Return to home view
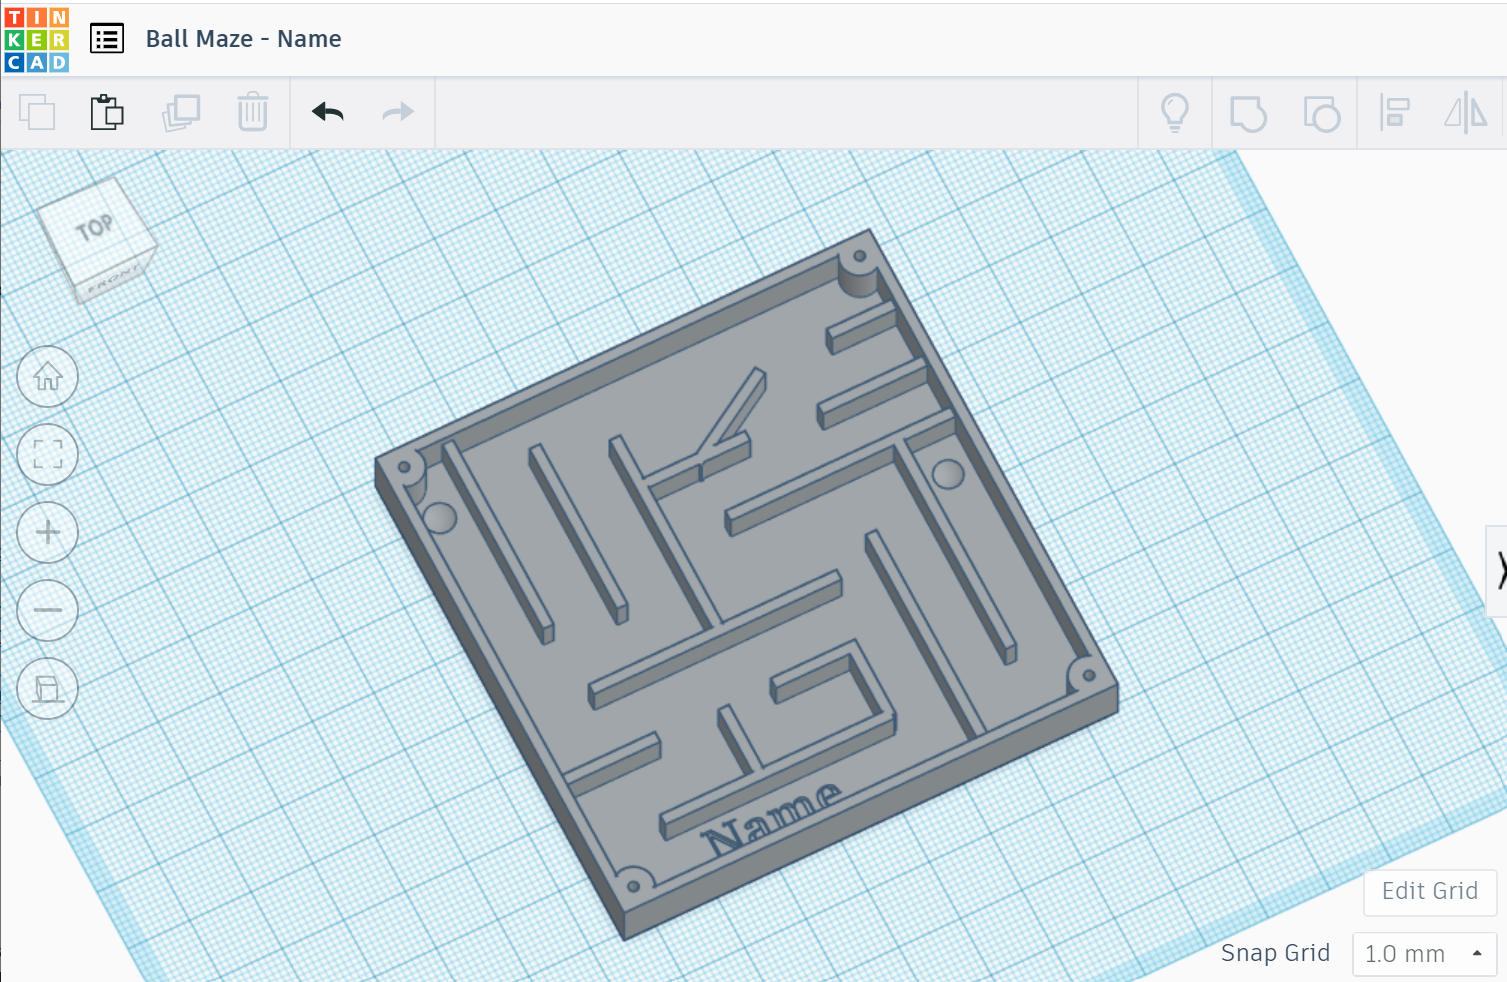1507x982 pixels. click(x=47, y=377)
